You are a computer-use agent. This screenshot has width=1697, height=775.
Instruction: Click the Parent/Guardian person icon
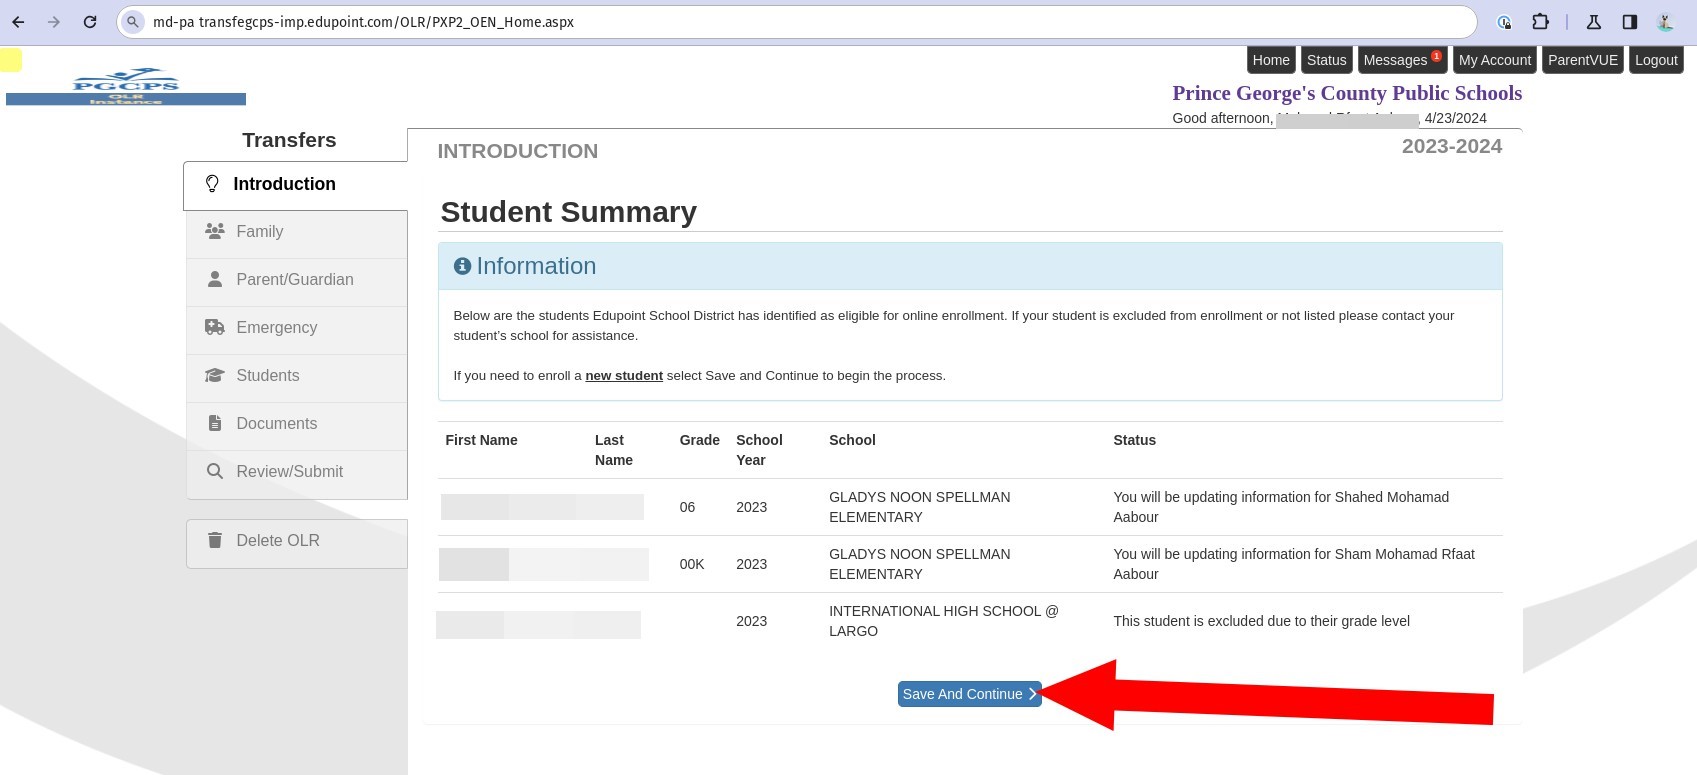[x=214, y=279]
